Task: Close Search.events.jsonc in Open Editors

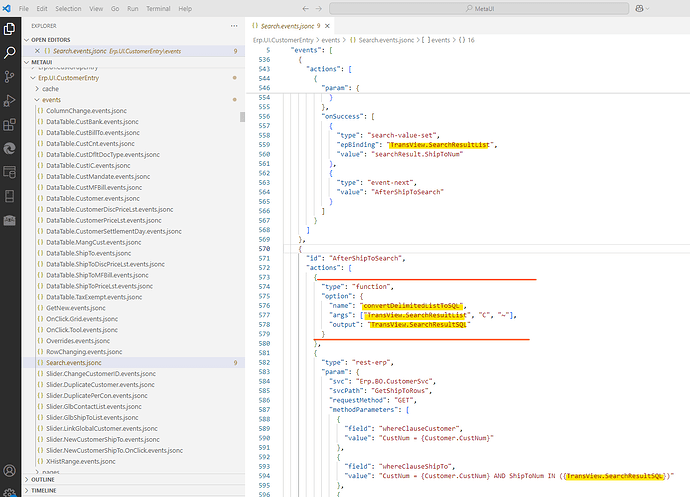Action: click(x=37, y=51)
